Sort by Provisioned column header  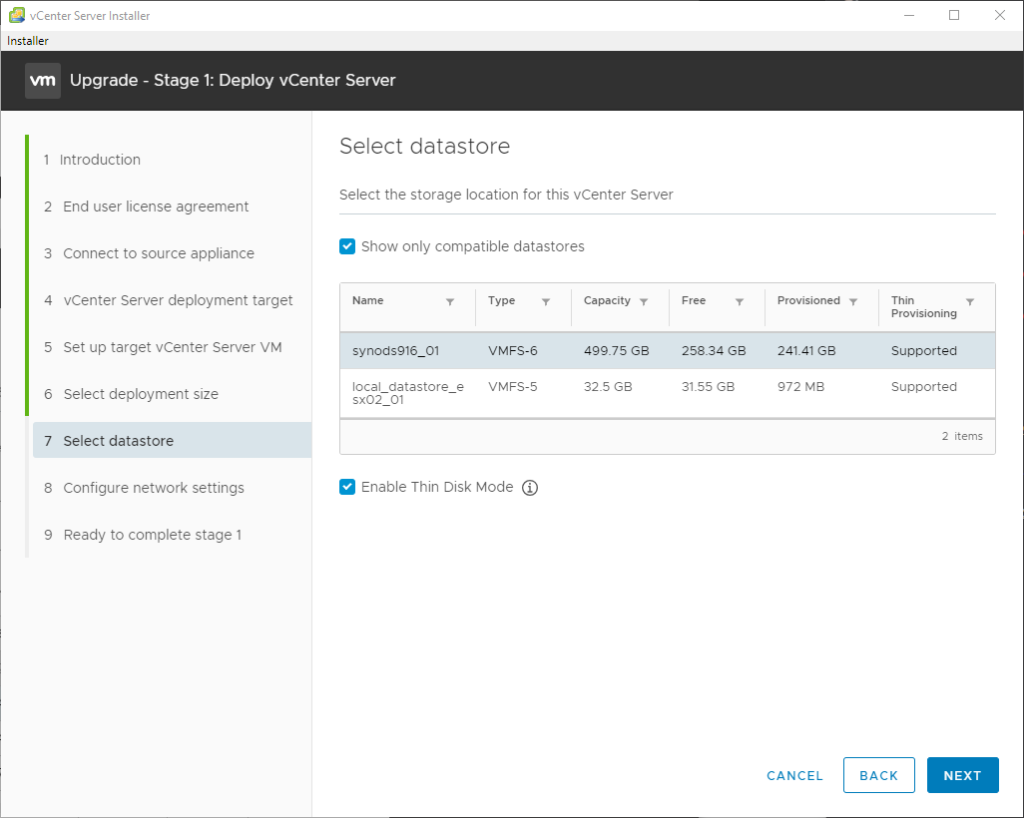[808, 300]
